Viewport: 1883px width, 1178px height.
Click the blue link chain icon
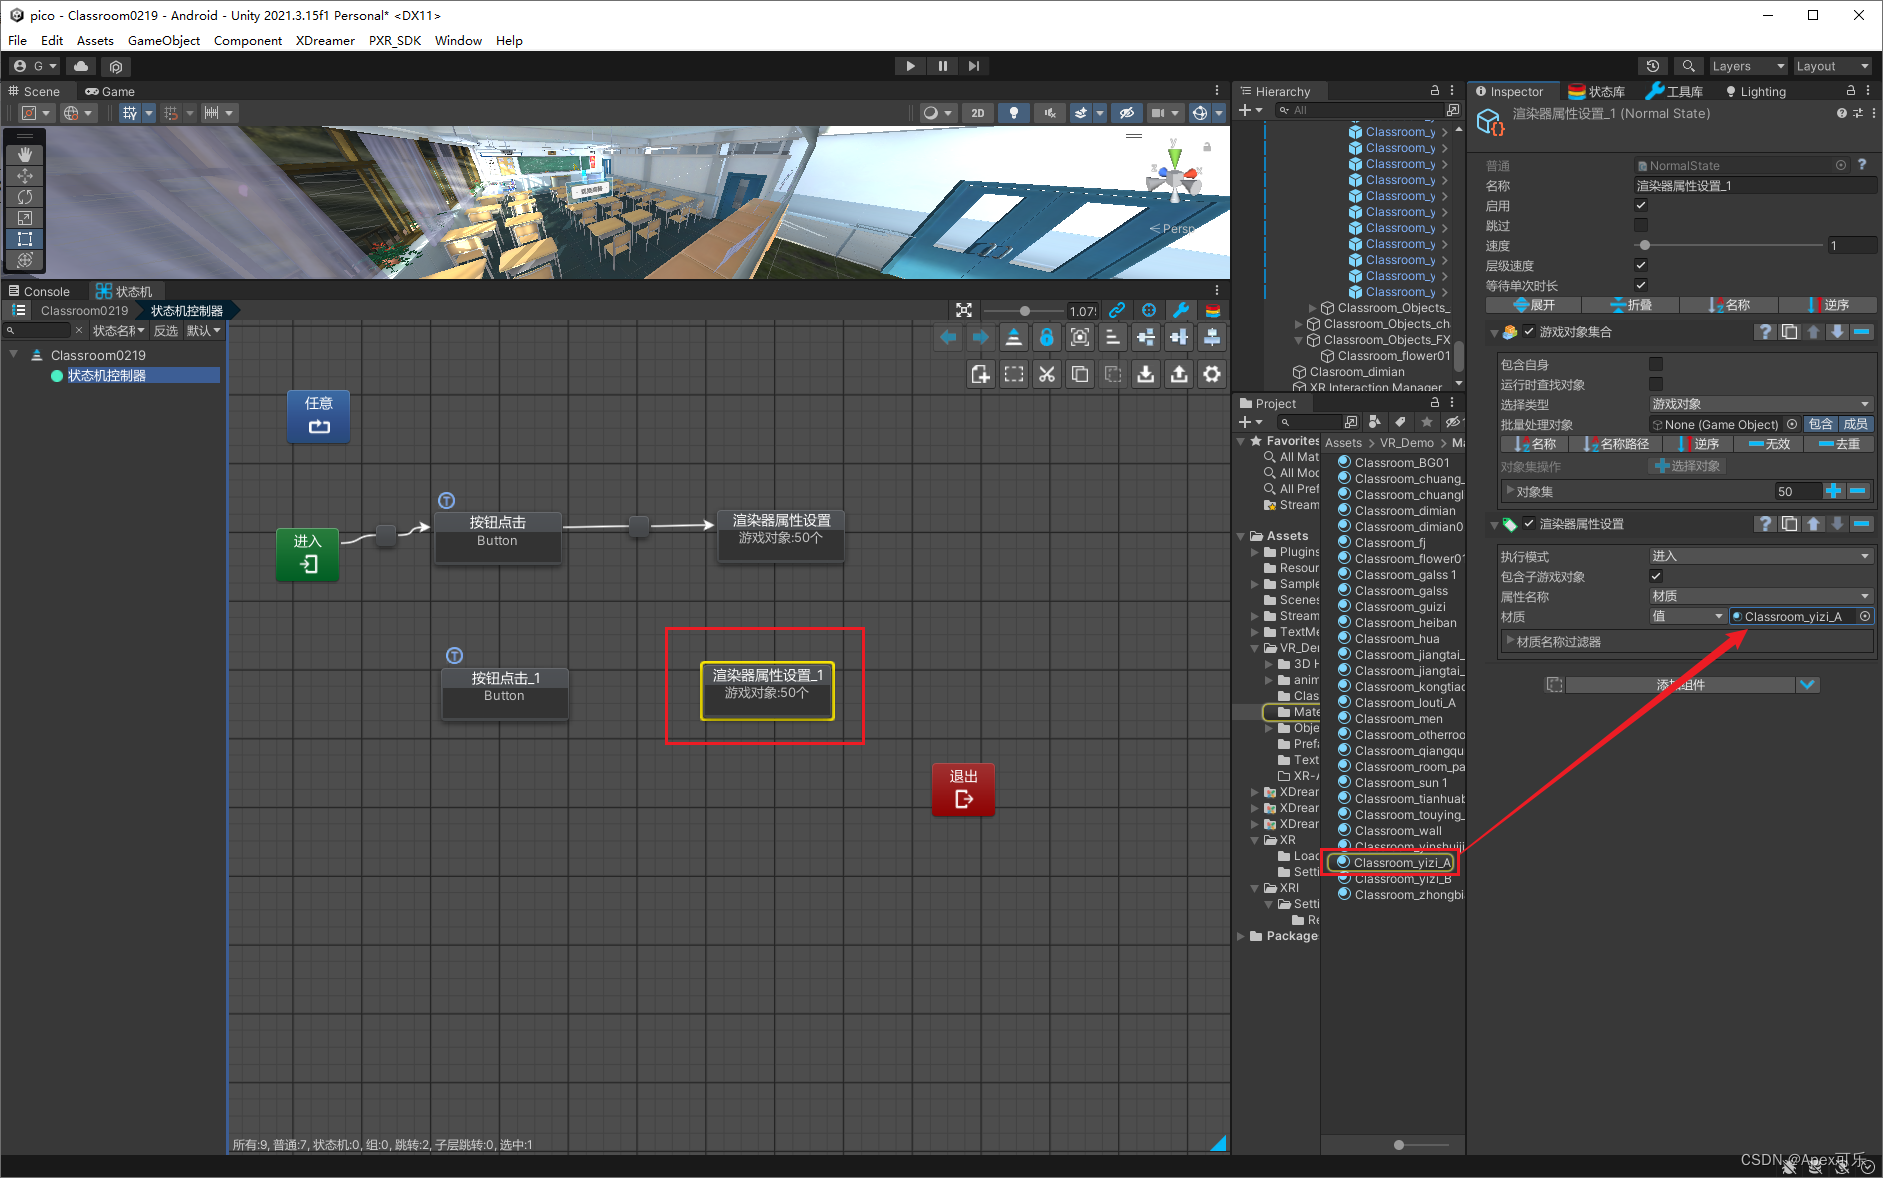(1117, 311)
